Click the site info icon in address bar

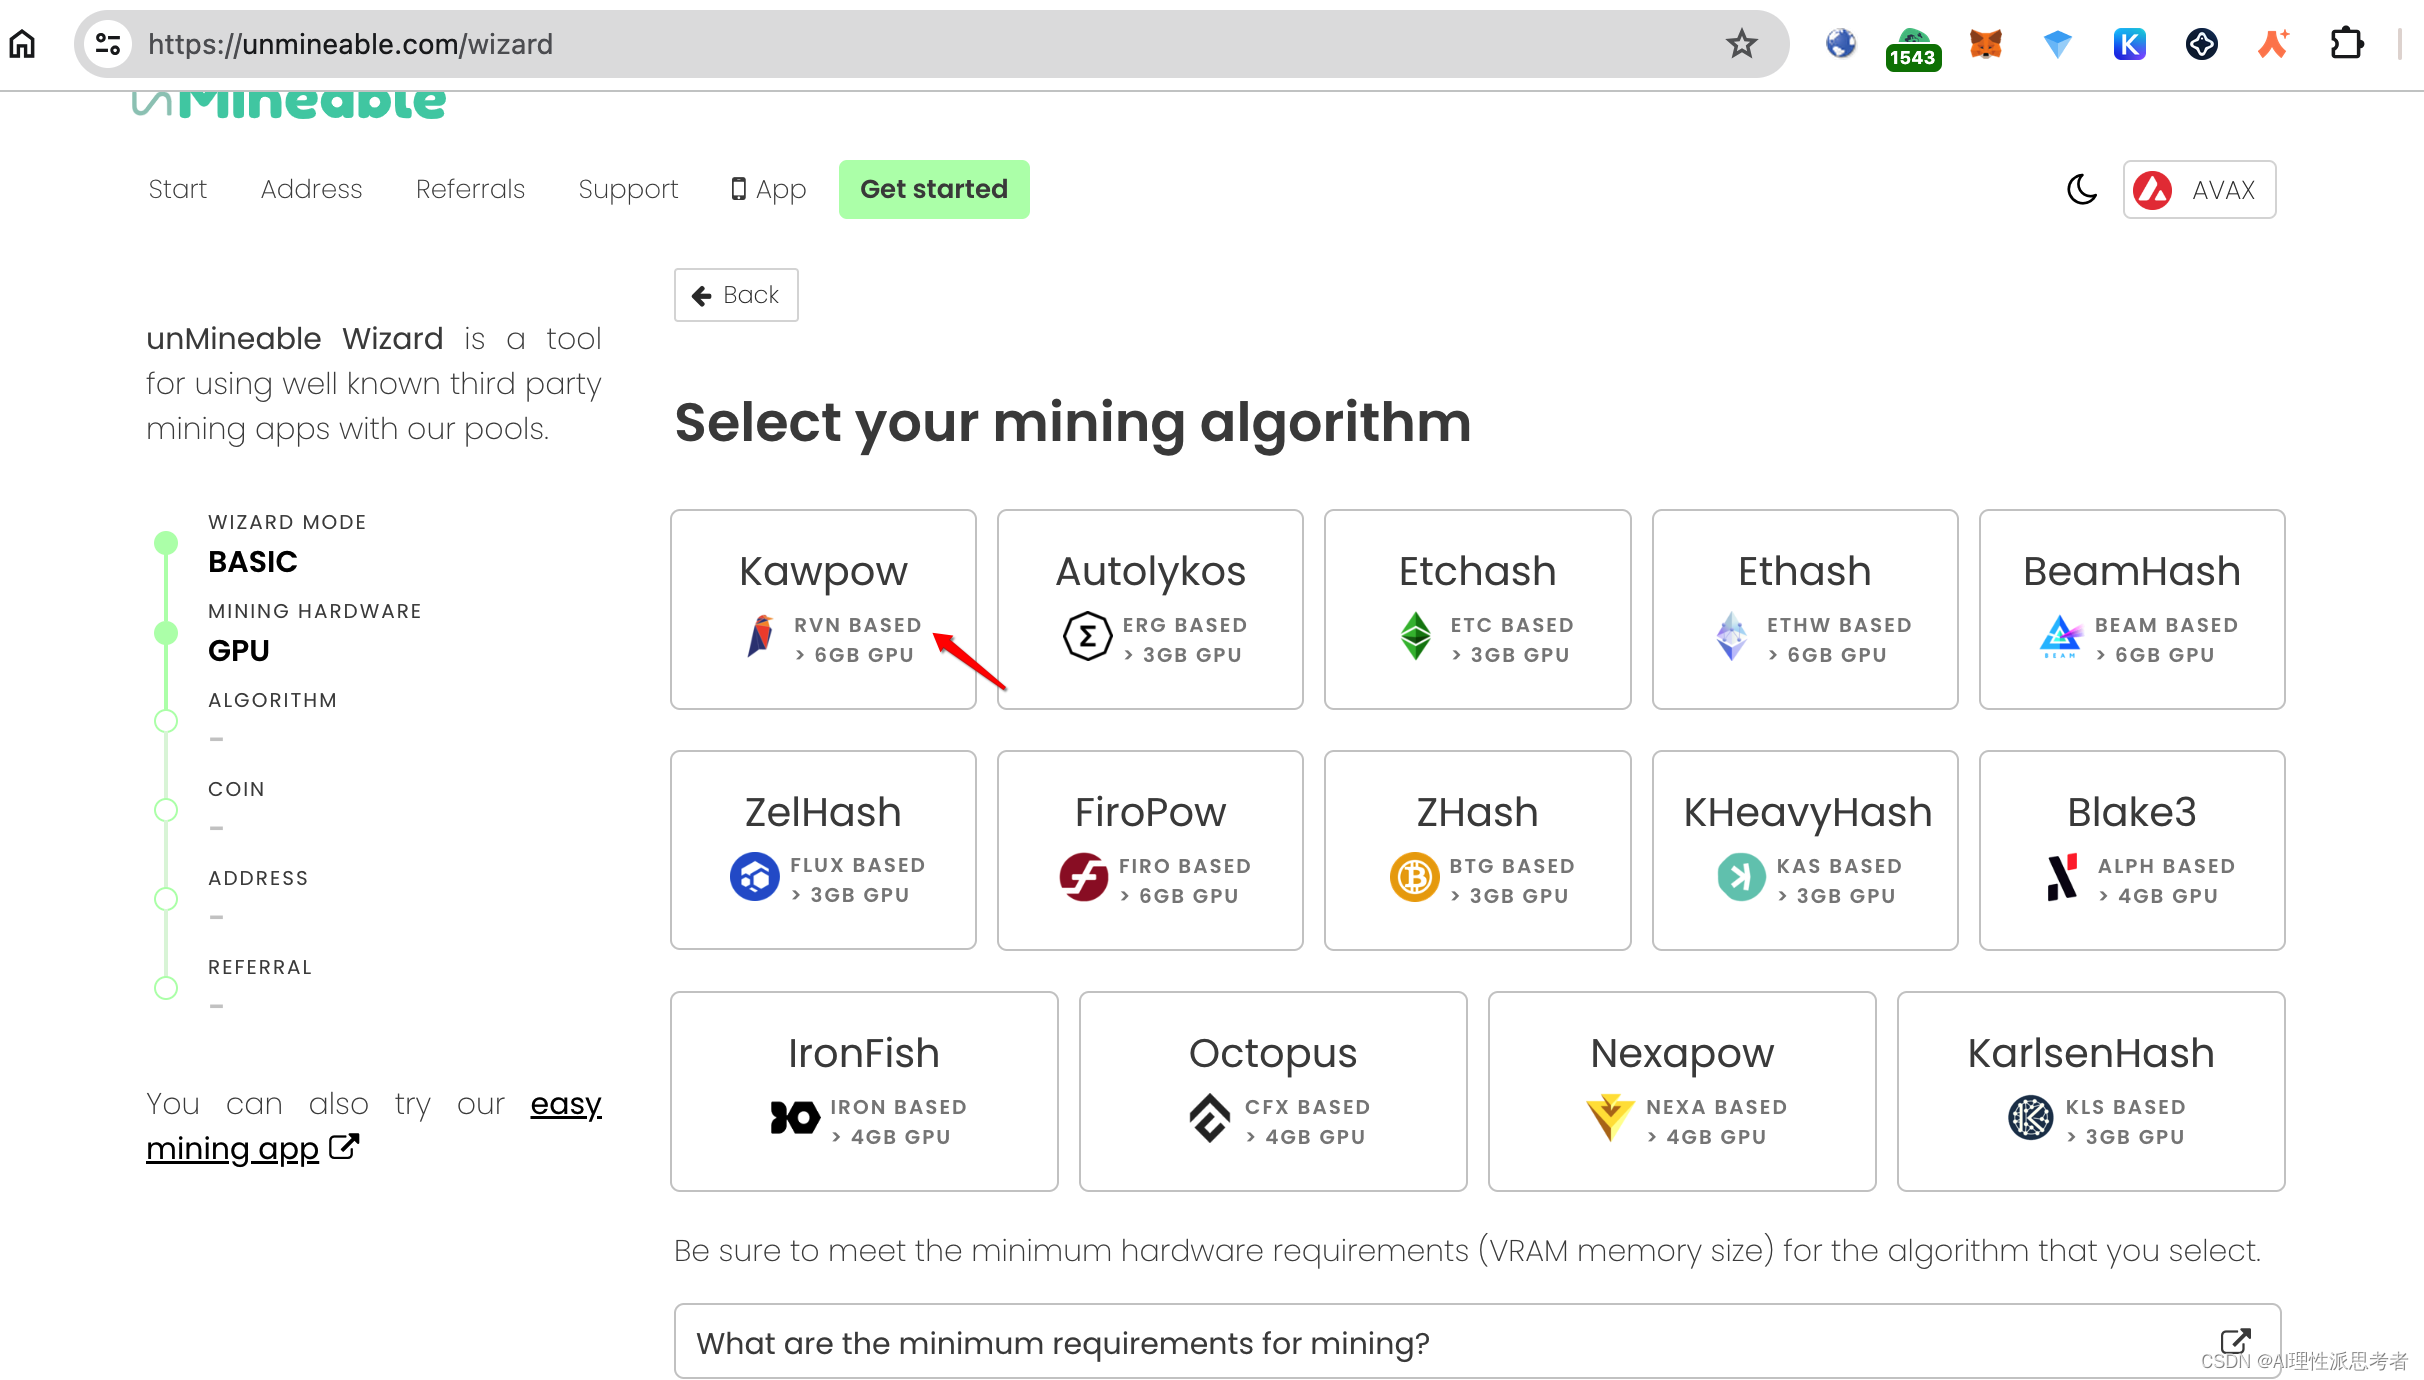108,44
